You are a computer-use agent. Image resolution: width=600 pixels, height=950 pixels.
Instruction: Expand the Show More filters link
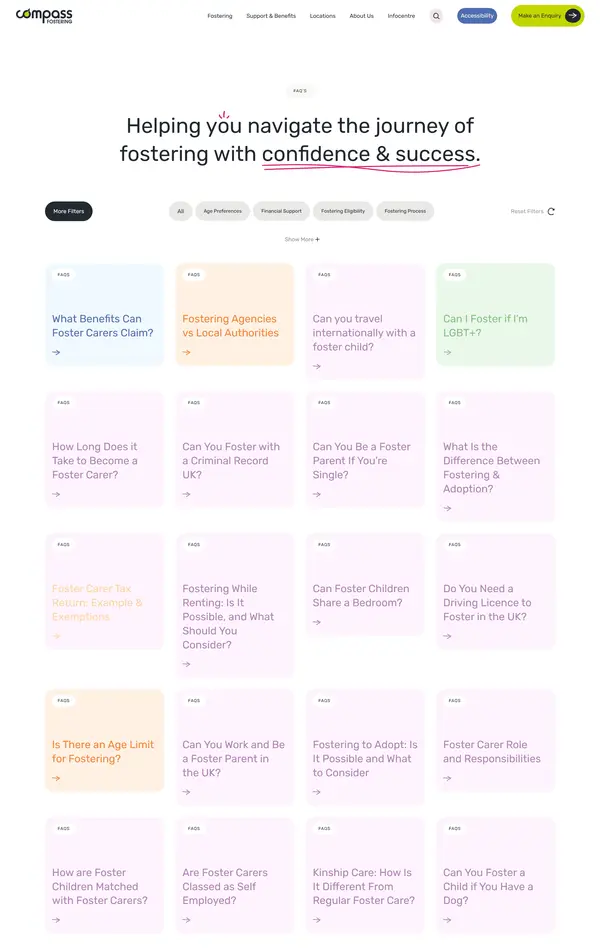[302, 239]
